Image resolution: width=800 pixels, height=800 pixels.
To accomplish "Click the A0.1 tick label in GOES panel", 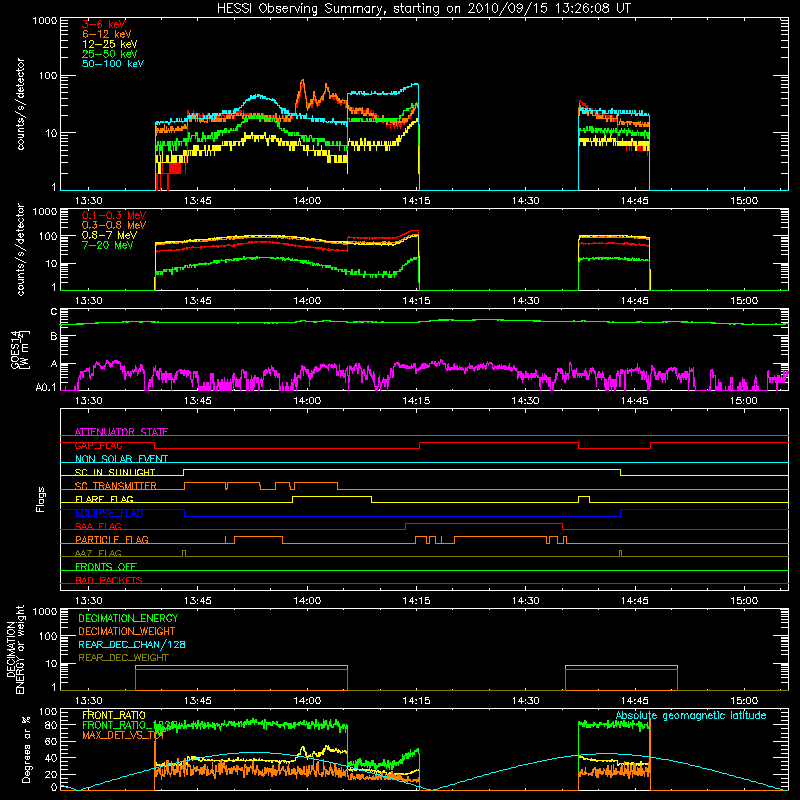I will click(46, 387).
